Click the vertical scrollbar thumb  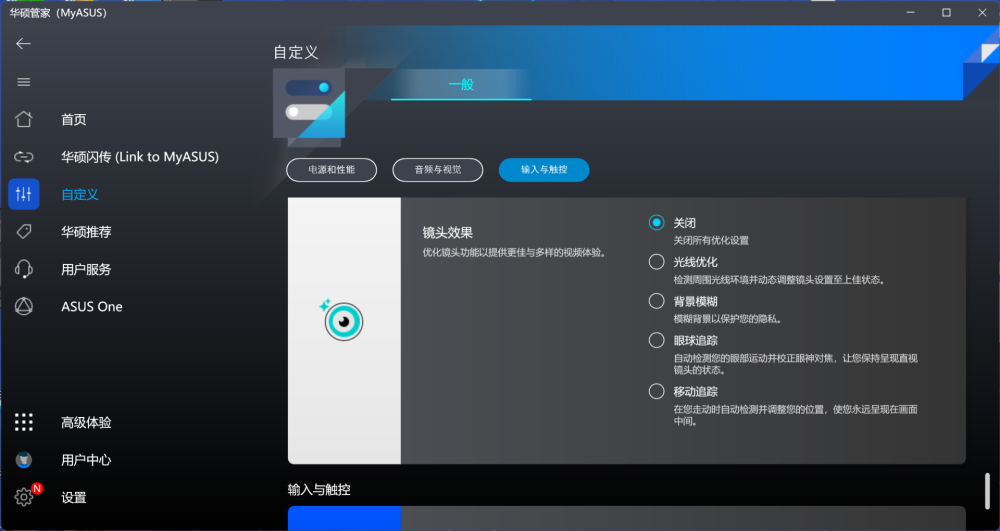coord(988,491)
